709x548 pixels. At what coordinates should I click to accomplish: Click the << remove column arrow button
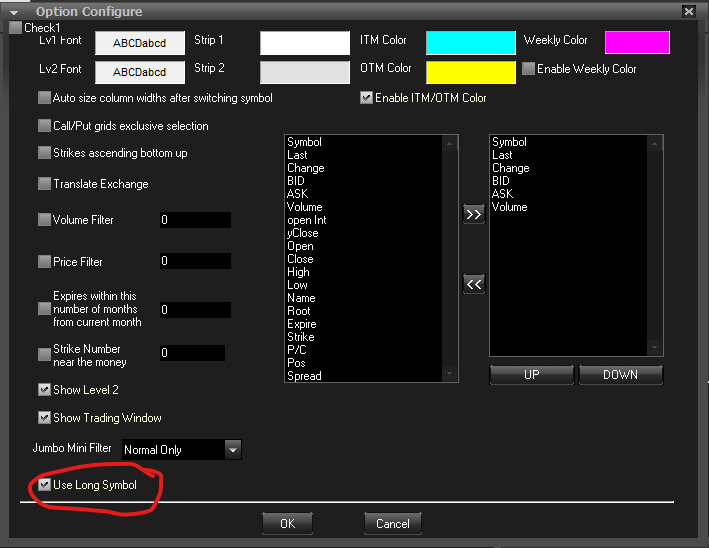pos(474,284)
